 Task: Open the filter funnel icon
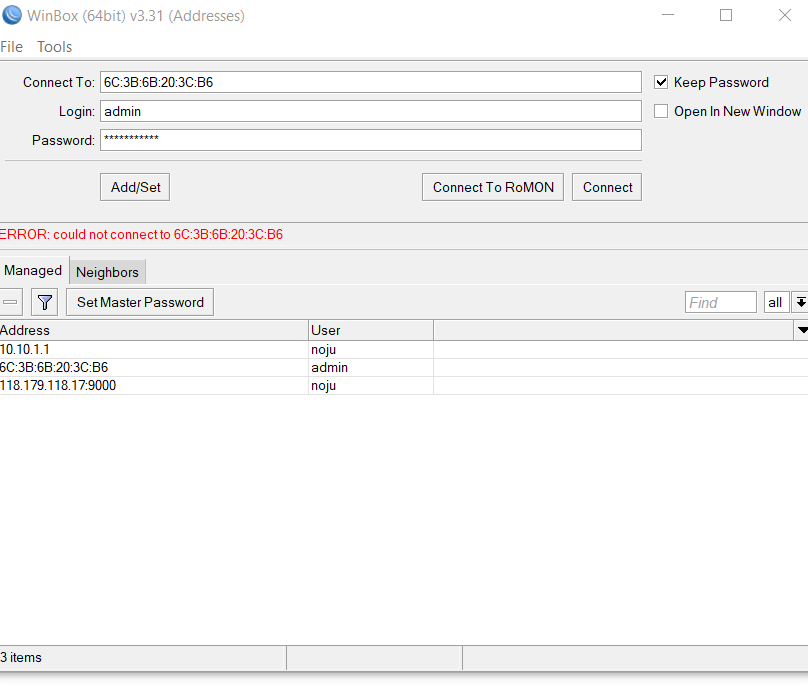coord(44,302)
